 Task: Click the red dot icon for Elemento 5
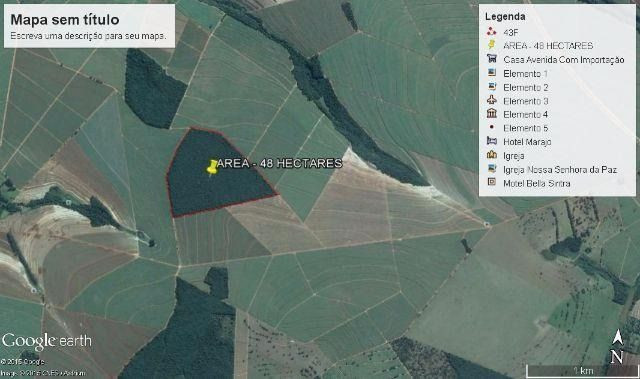[491, 127]
